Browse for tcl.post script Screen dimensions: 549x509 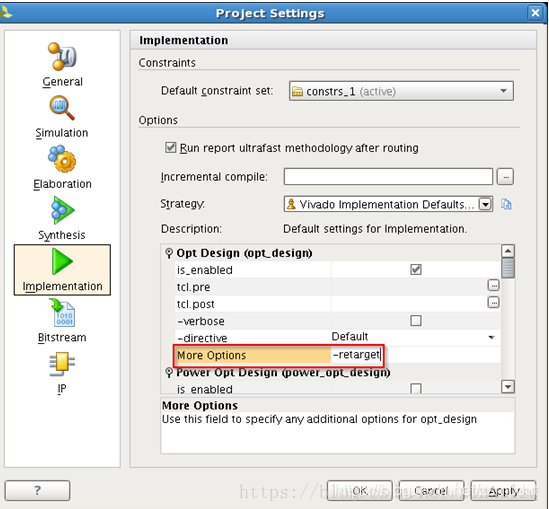493,302
